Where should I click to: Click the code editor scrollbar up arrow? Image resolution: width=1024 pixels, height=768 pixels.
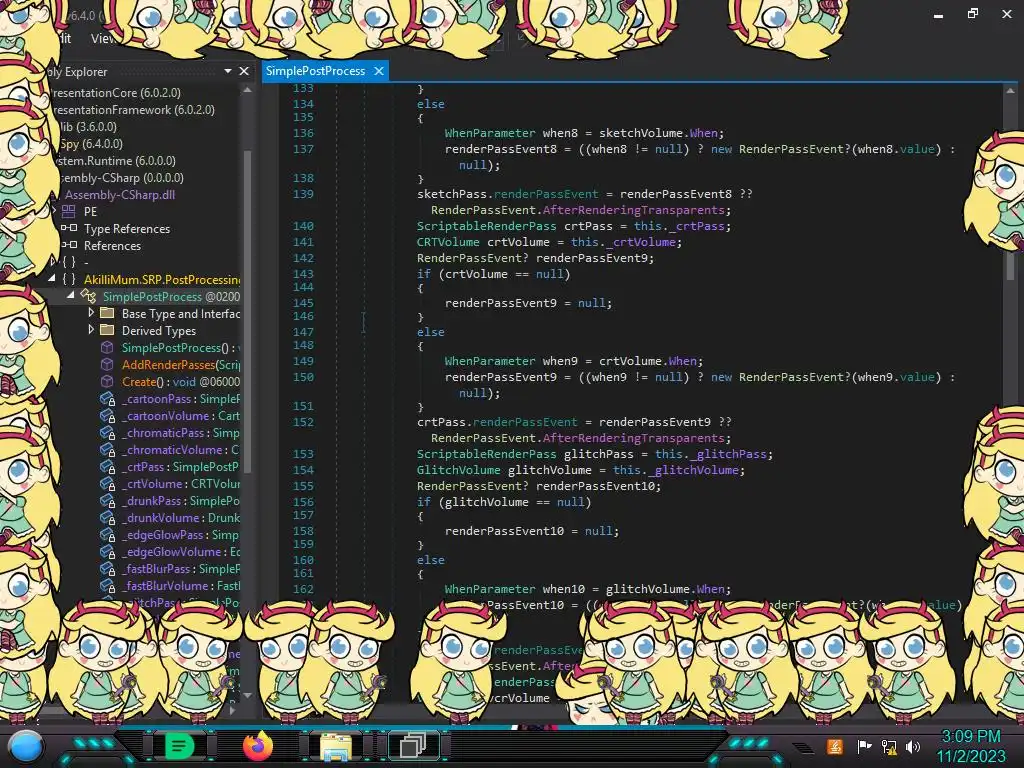click(1010, 91)
